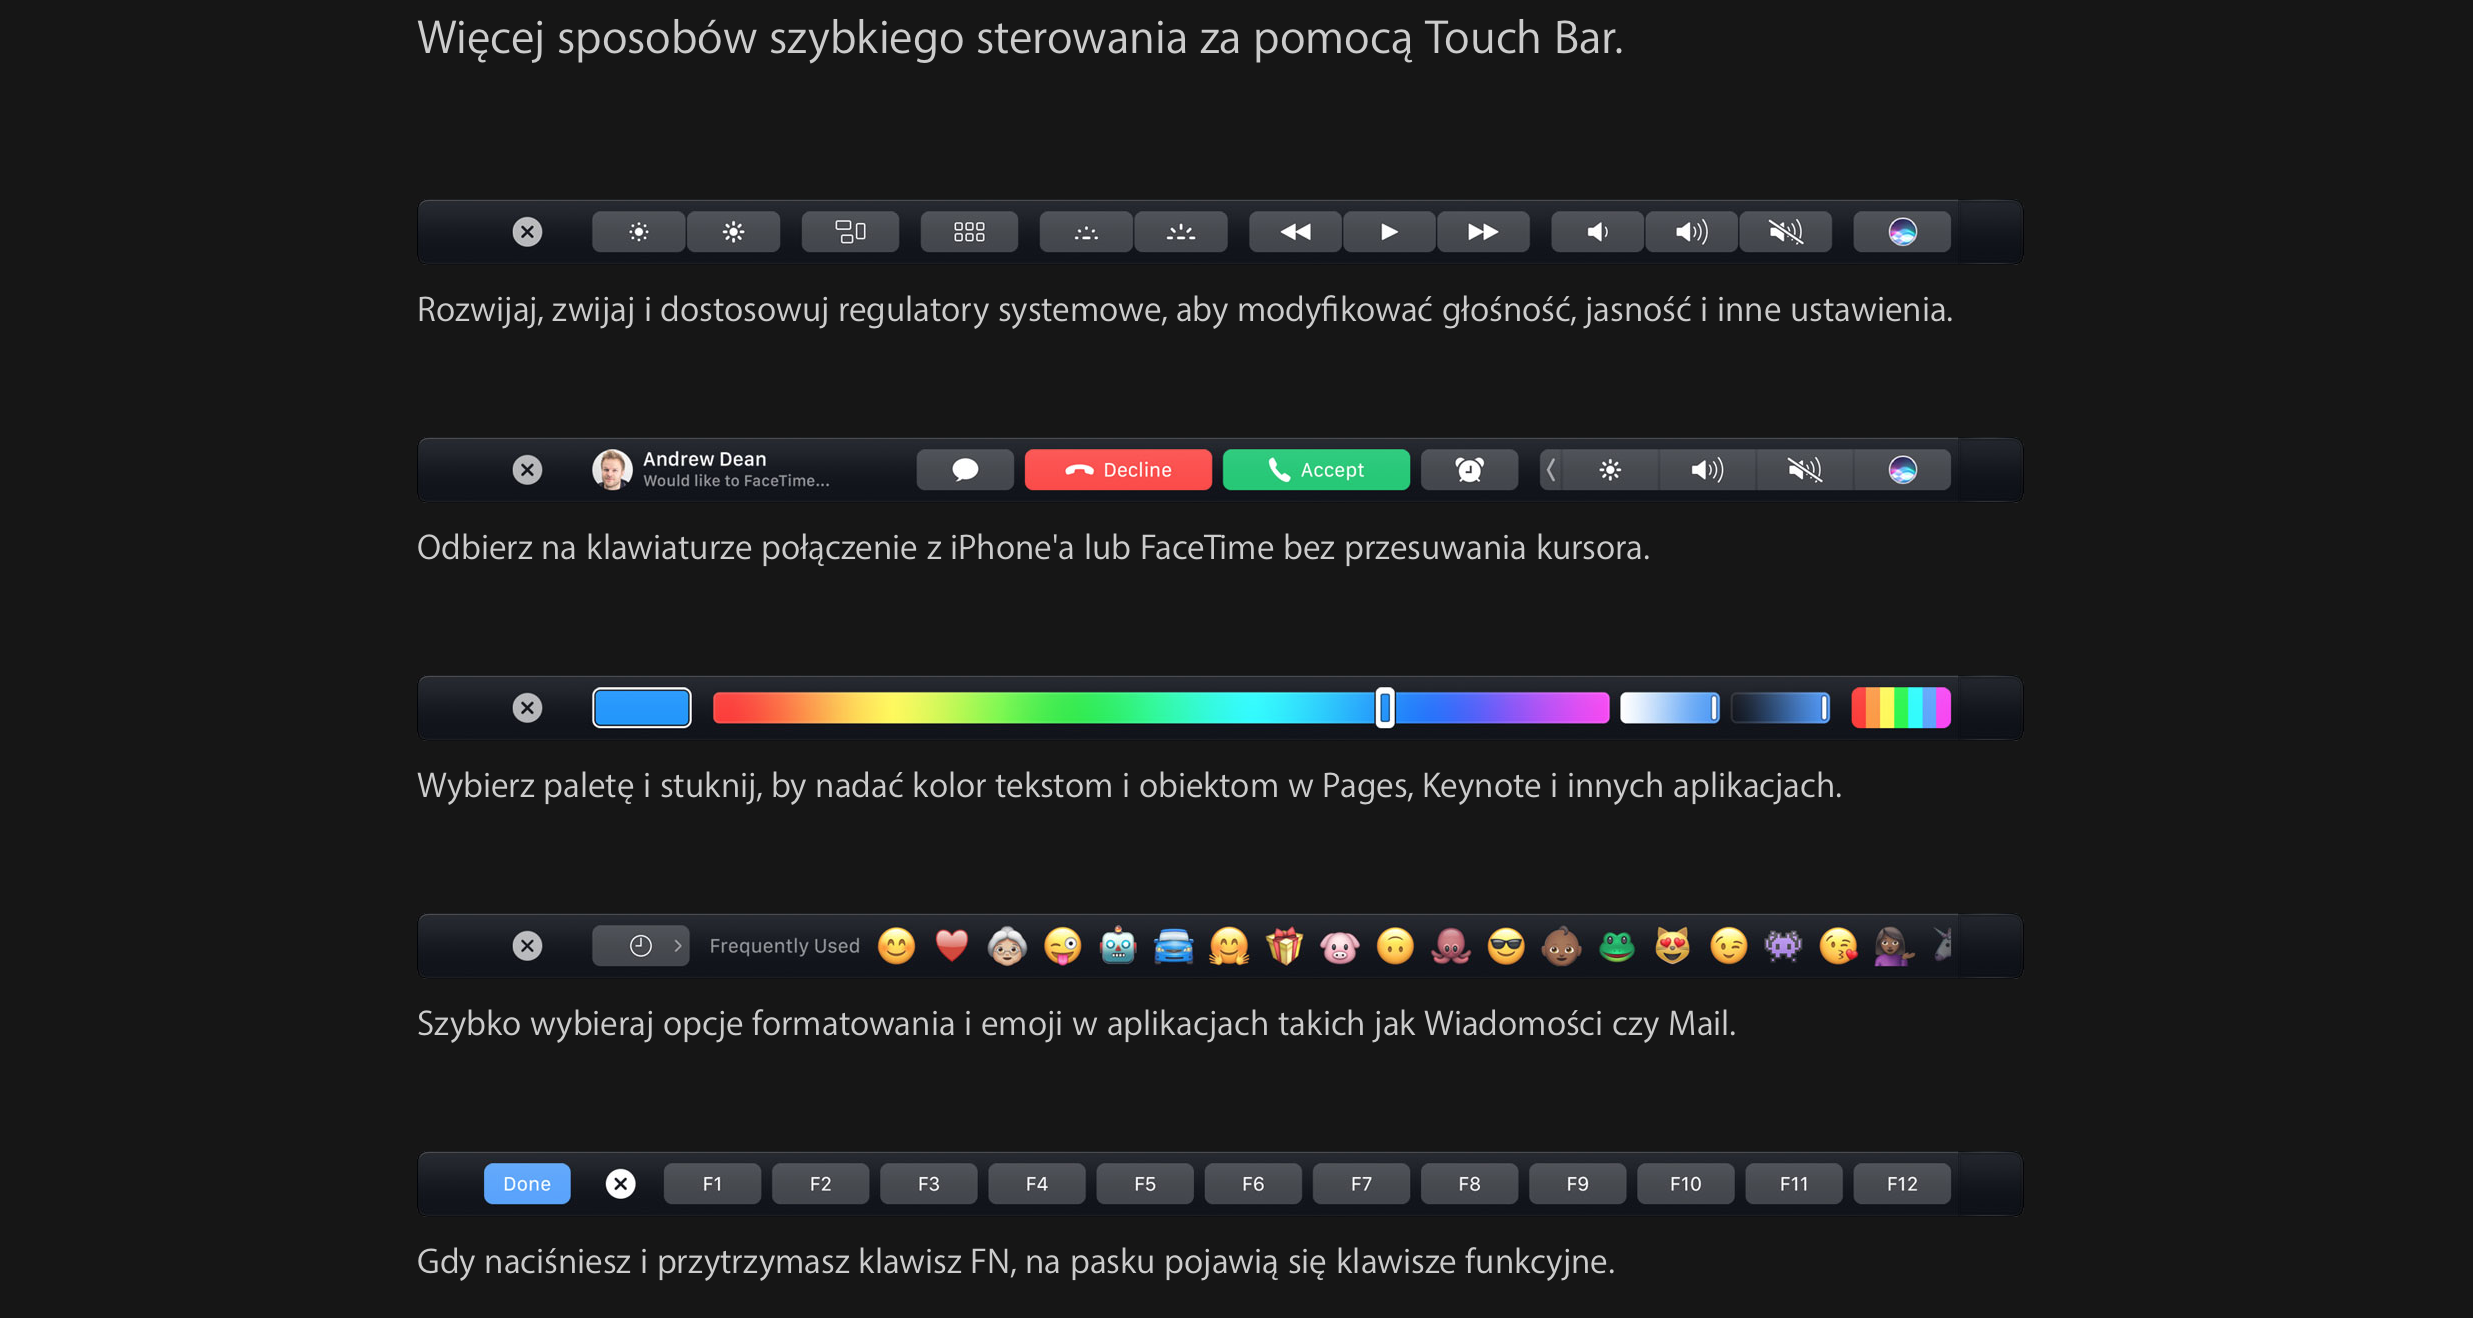Lower keyboard backlight brightness
Image resolution: width=2473 pixels, height=1318 pixels.
[x=1086, y=232]
